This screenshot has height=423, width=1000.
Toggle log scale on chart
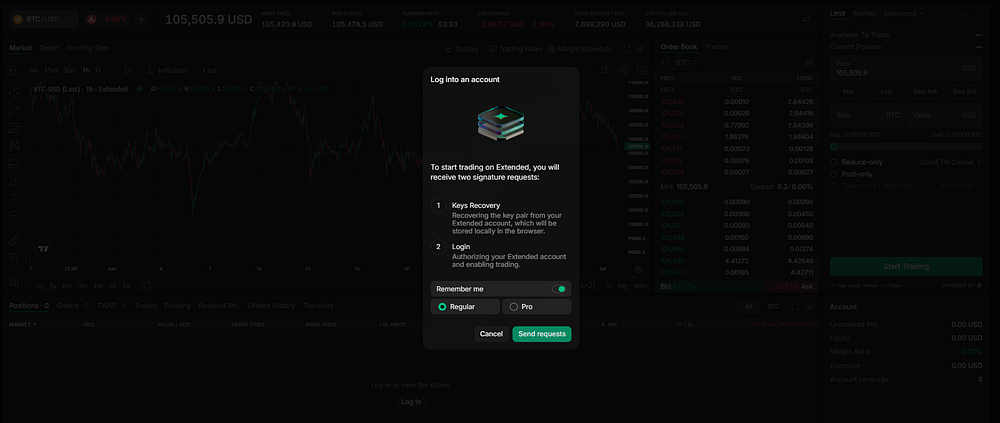pyautogui.click(x=622, y=286)
